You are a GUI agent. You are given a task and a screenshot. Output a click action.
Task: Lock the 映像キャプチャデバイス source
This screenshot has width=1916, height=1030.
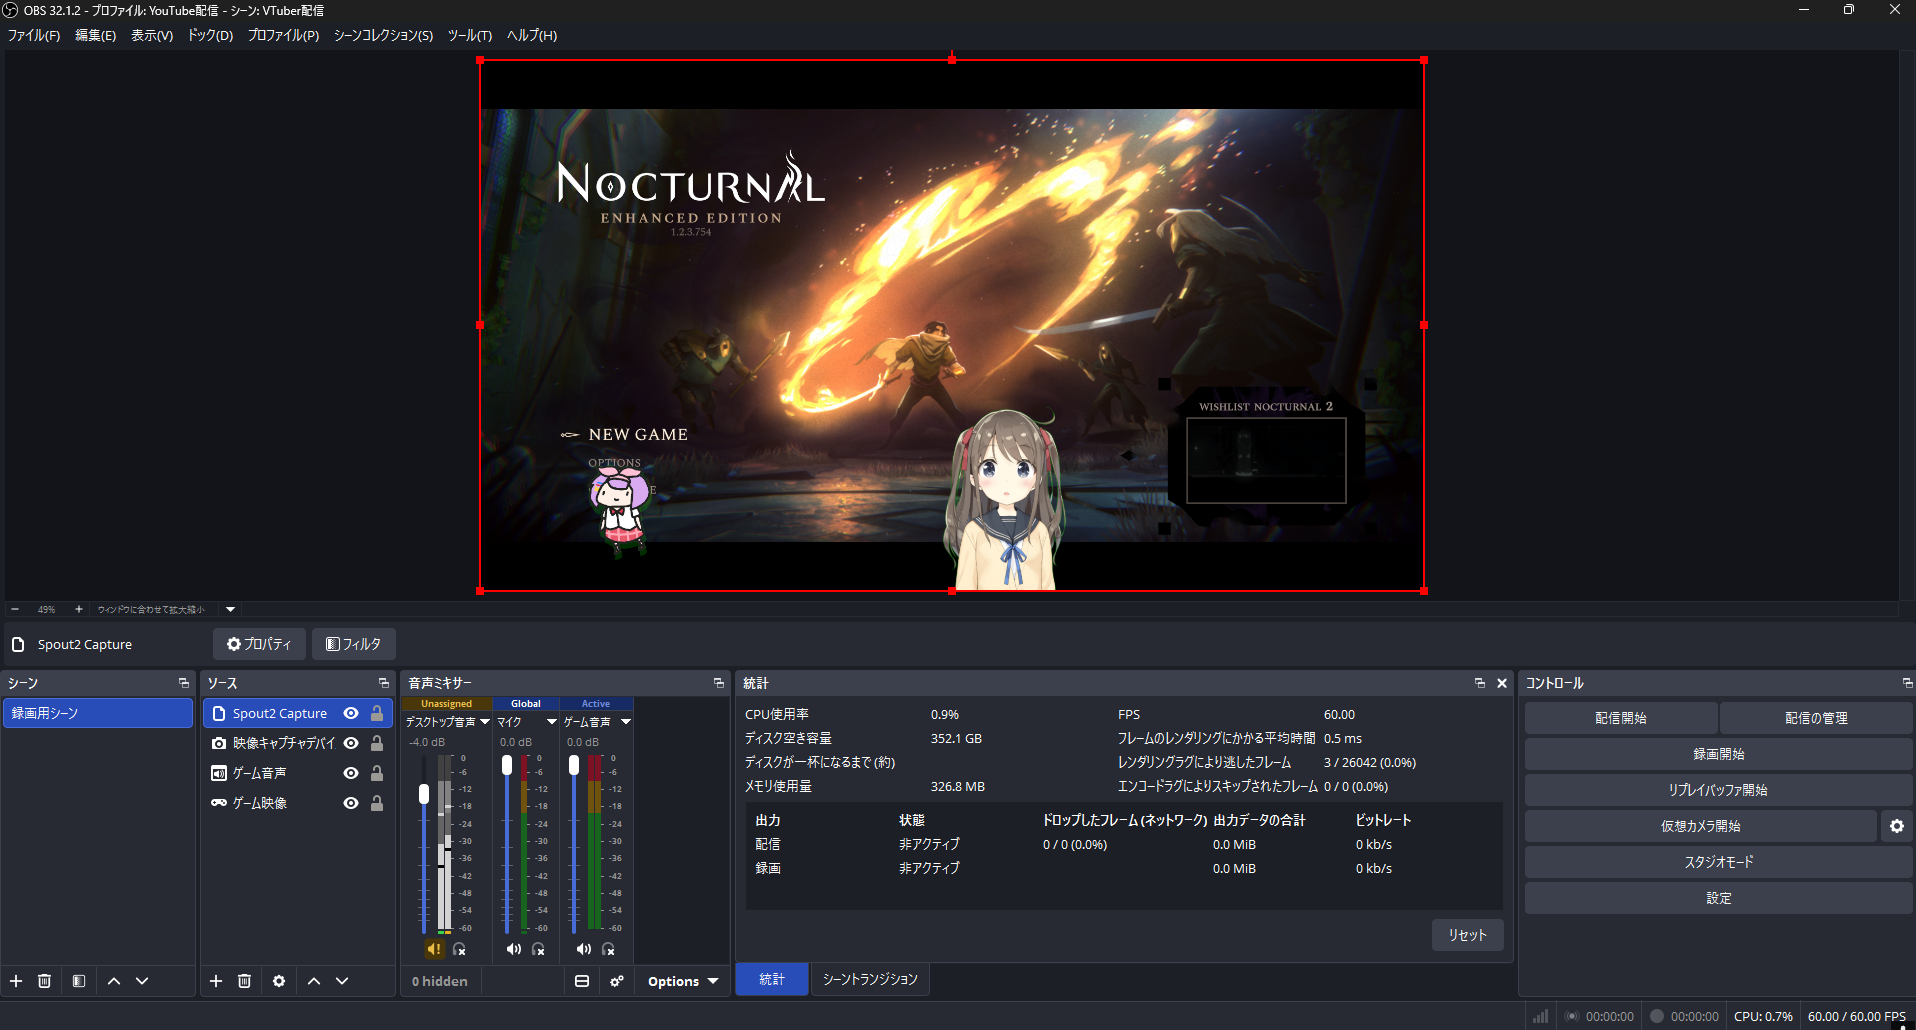(x=377, y=743)
